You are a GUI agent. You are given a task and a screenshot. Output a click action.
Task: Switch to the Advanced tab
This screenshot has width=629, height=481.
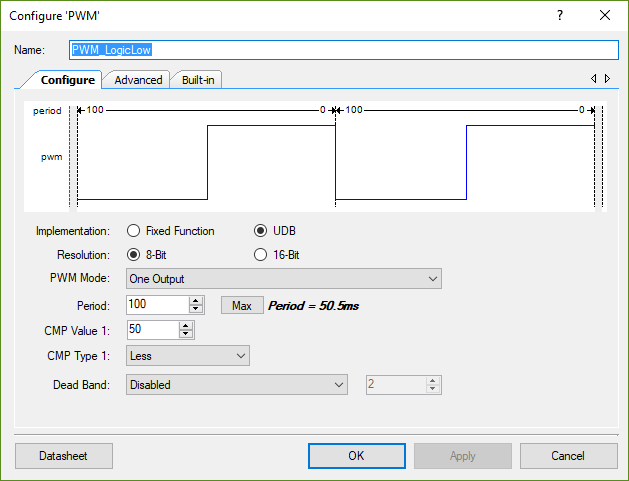(138, 80)
